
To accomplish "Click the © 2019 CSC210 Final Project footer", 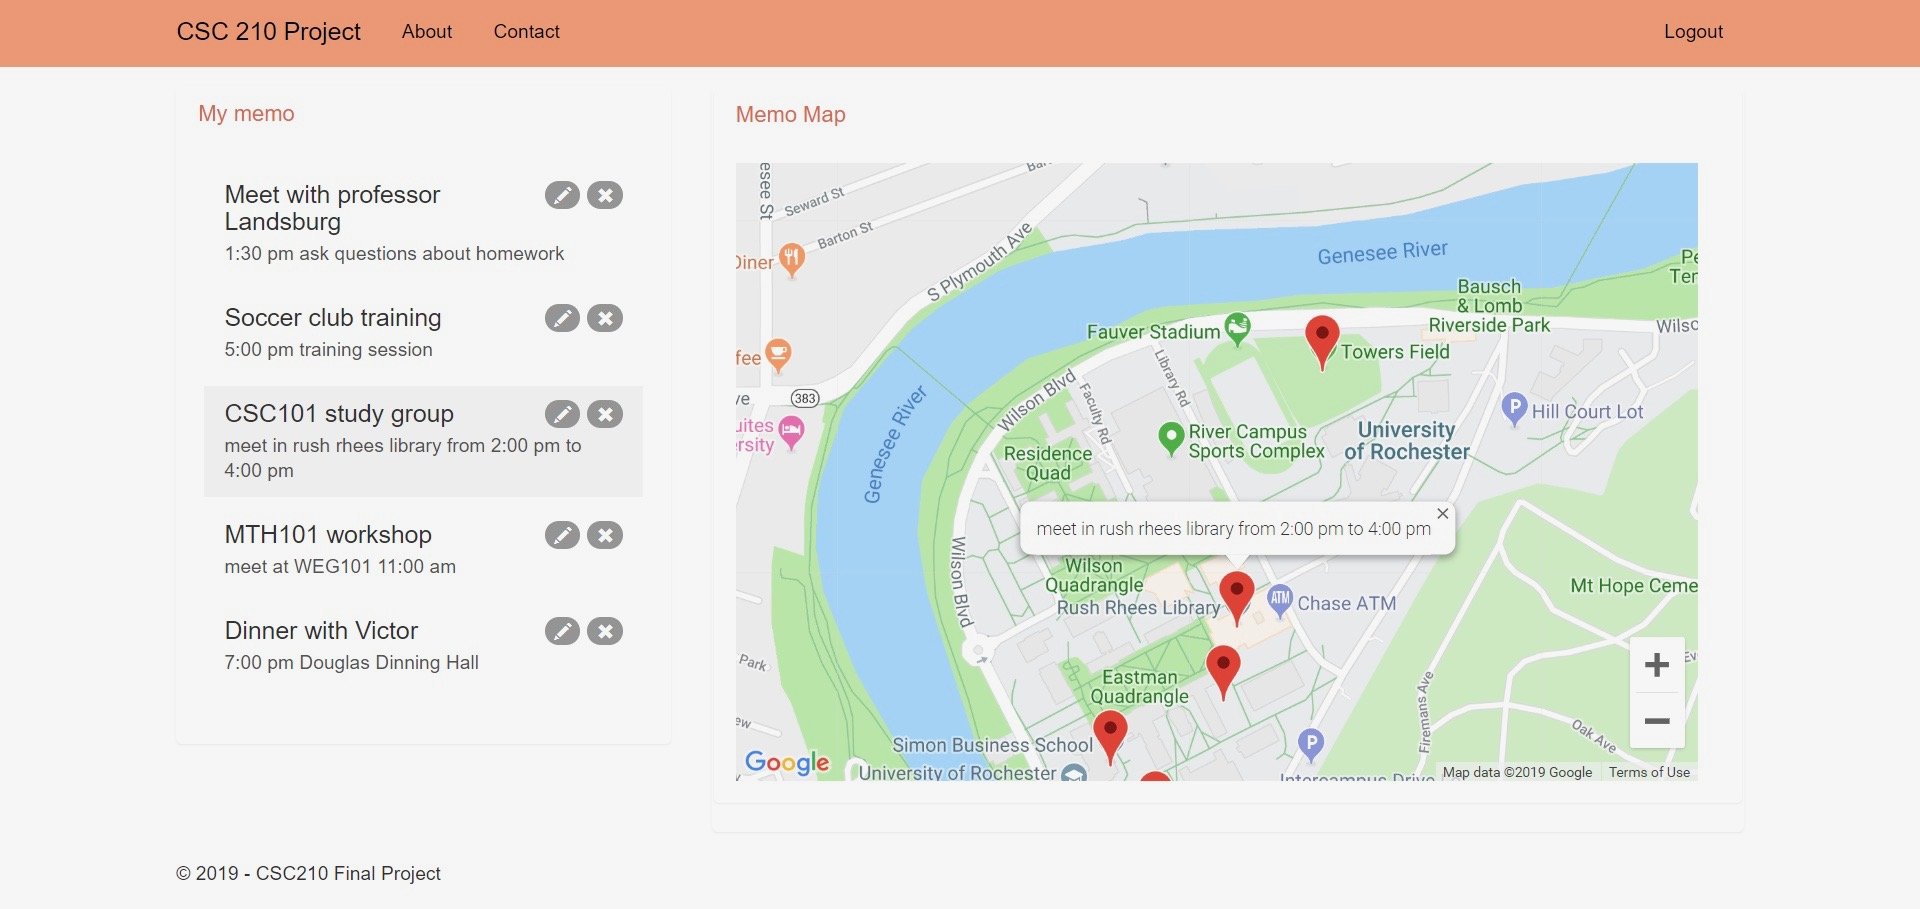I will (x=308, y=874).
